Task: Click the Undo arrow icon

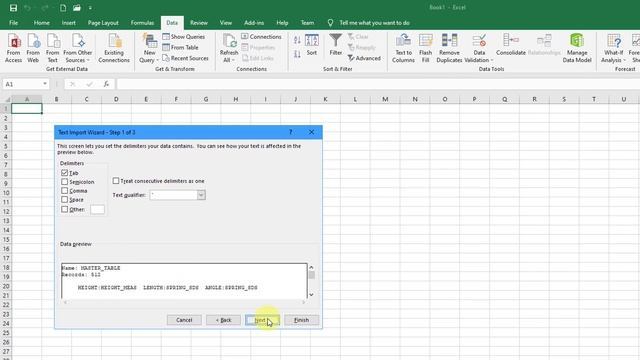Action: pos(27,8)
